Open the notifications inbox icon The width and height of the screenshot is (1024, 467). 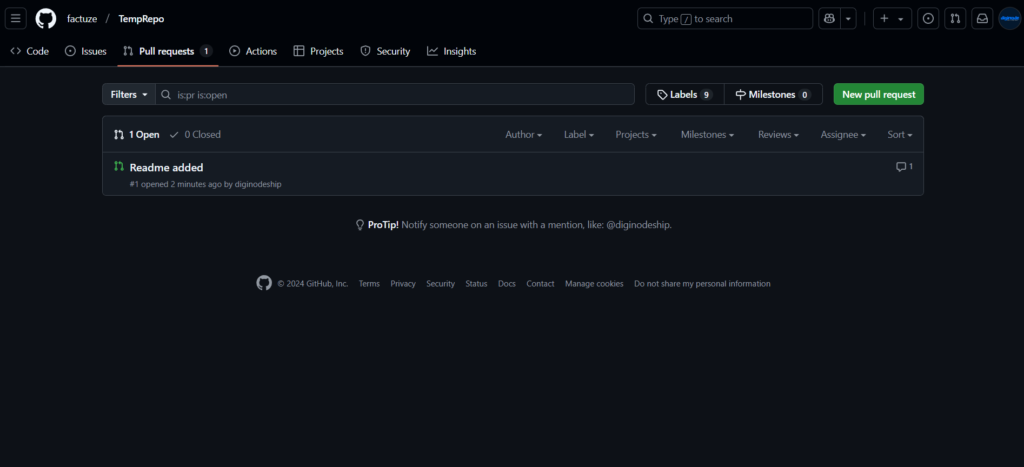click(x=982, y=19)
